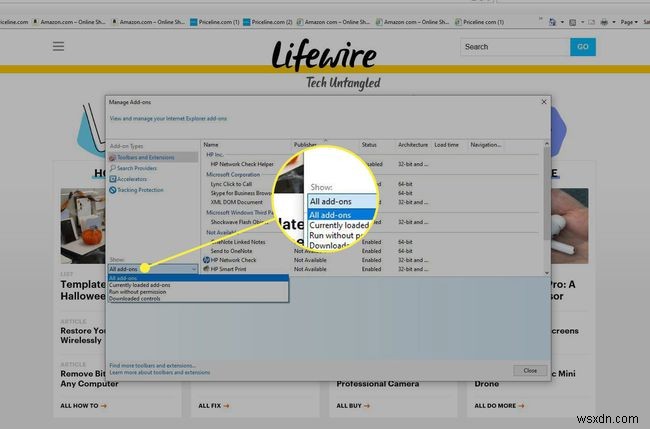Click the HP Inc. group header
The width and height of the screenshot is (650, 429).
[x=215, y=154]
